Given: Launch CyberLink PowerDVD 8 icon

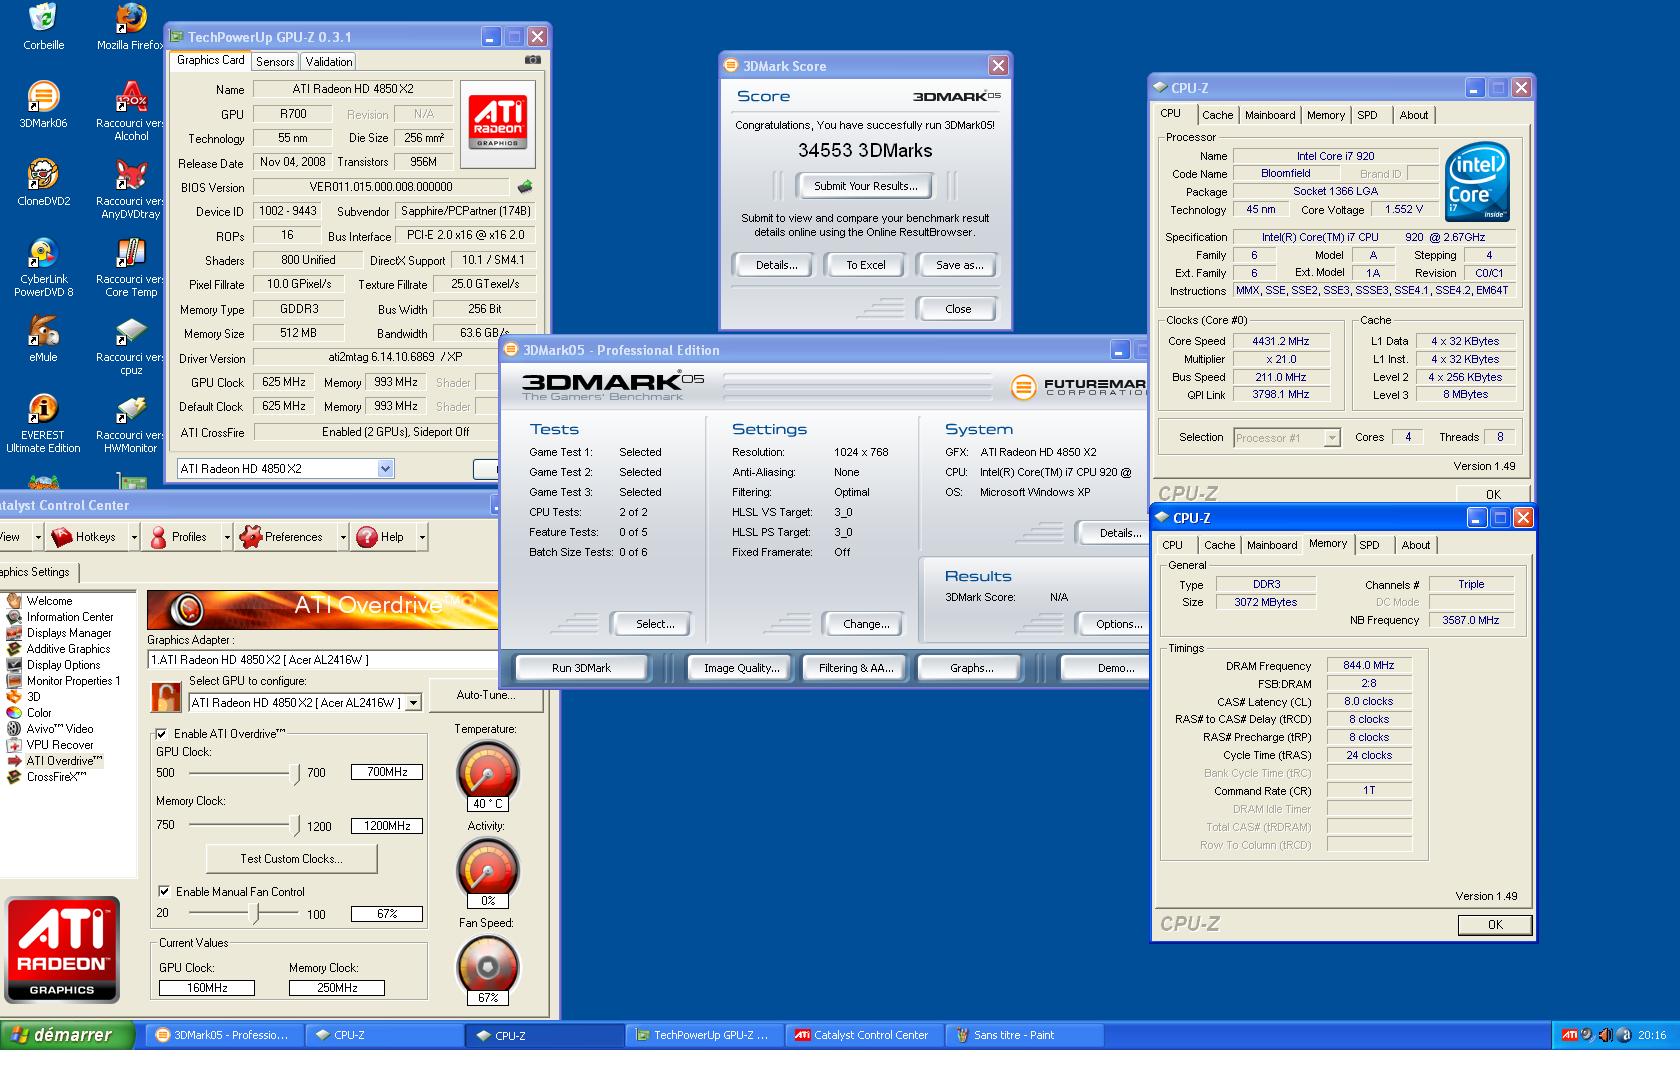Looking at the screenshot, I should (x=43, y=253).
